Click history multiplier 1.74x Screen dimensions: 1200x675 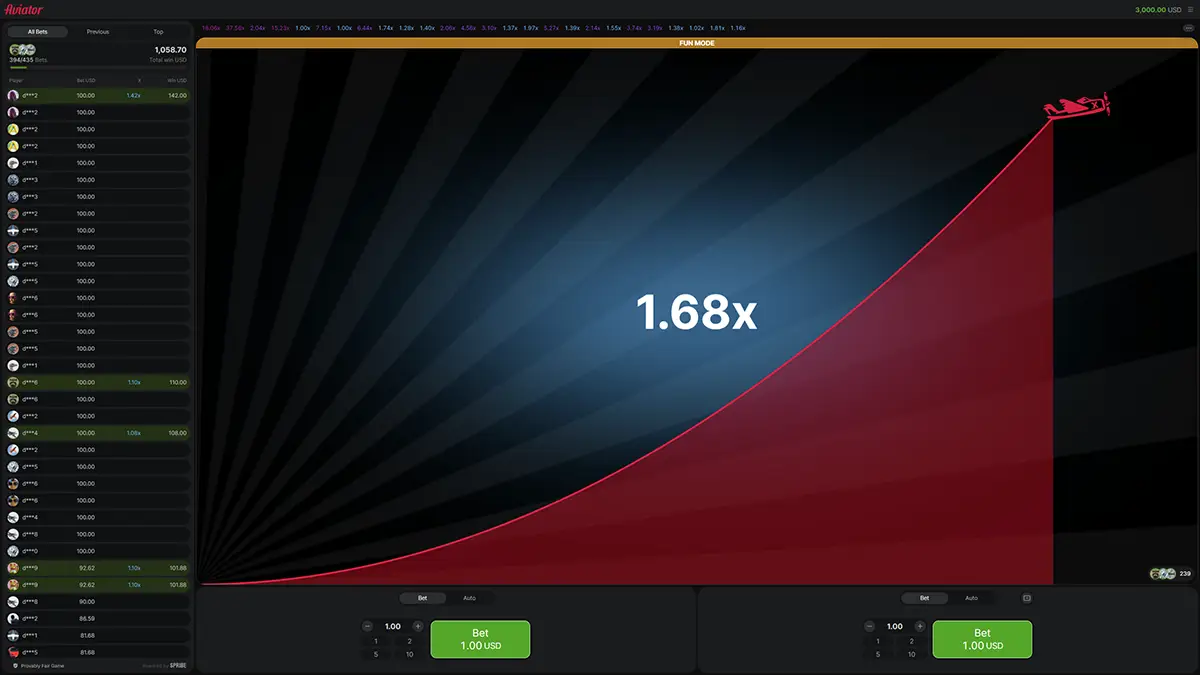[385, 28]
